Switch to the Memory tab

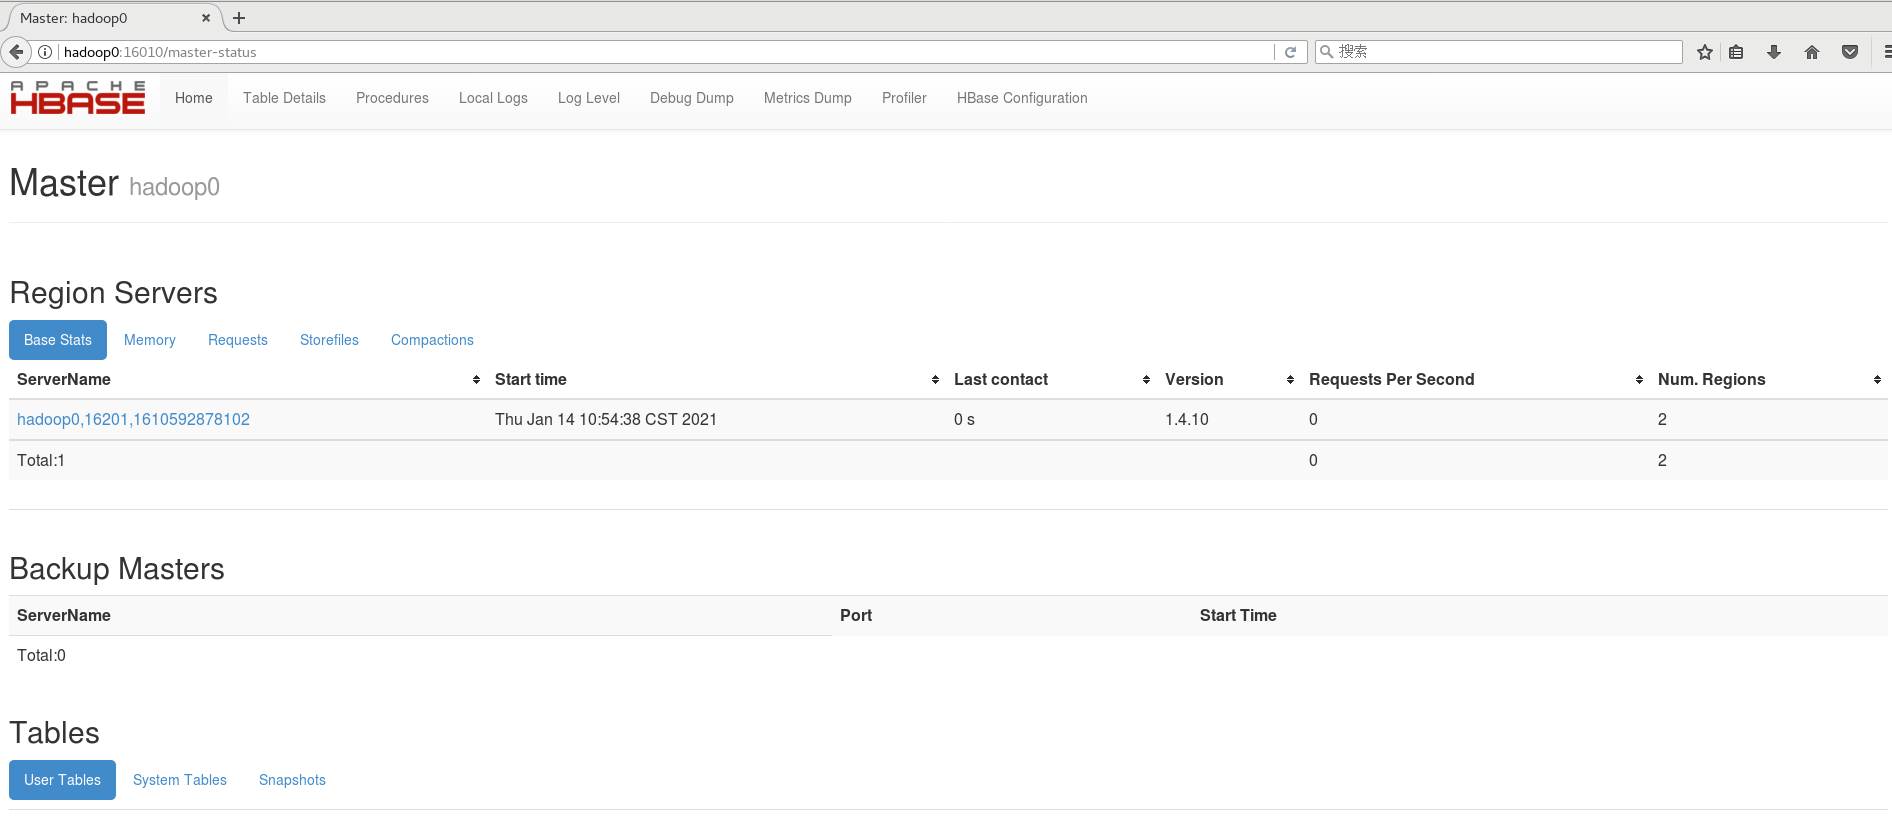click(x=150, y=340)
